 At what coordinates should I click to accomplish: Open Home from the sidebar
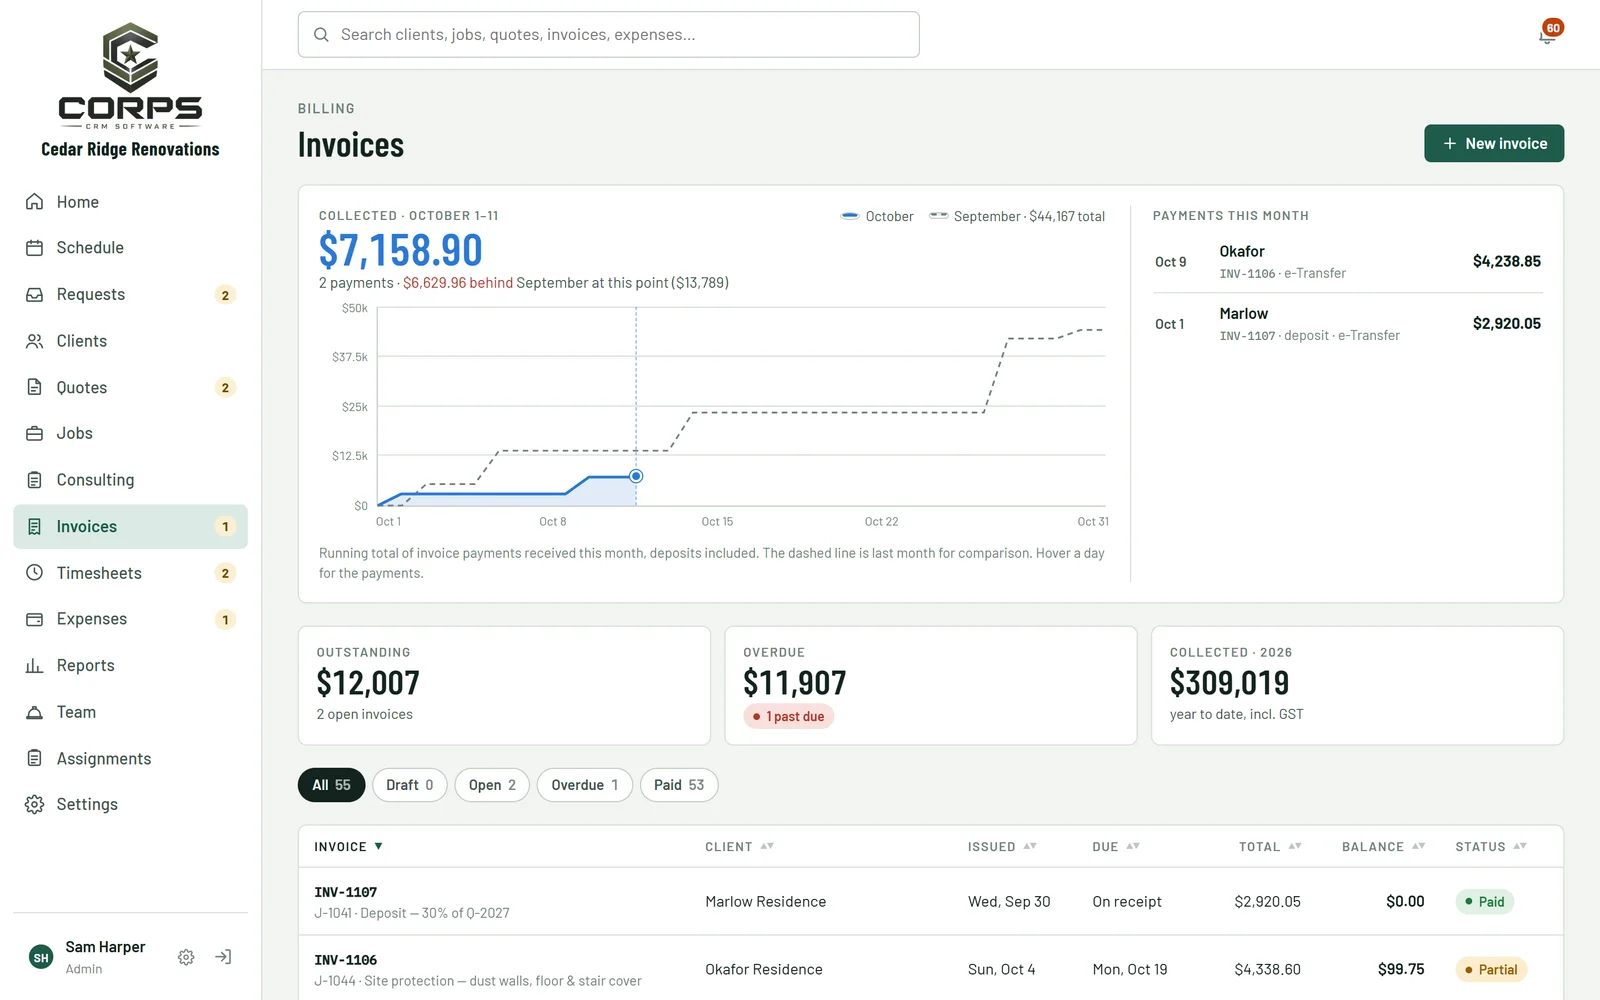pyautogui.click(x=130, y=202)
